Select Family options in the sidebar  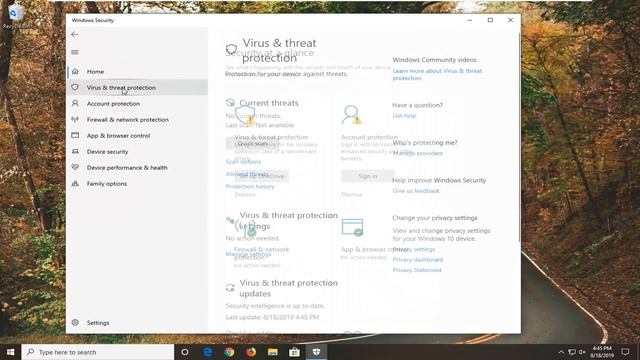137,184
